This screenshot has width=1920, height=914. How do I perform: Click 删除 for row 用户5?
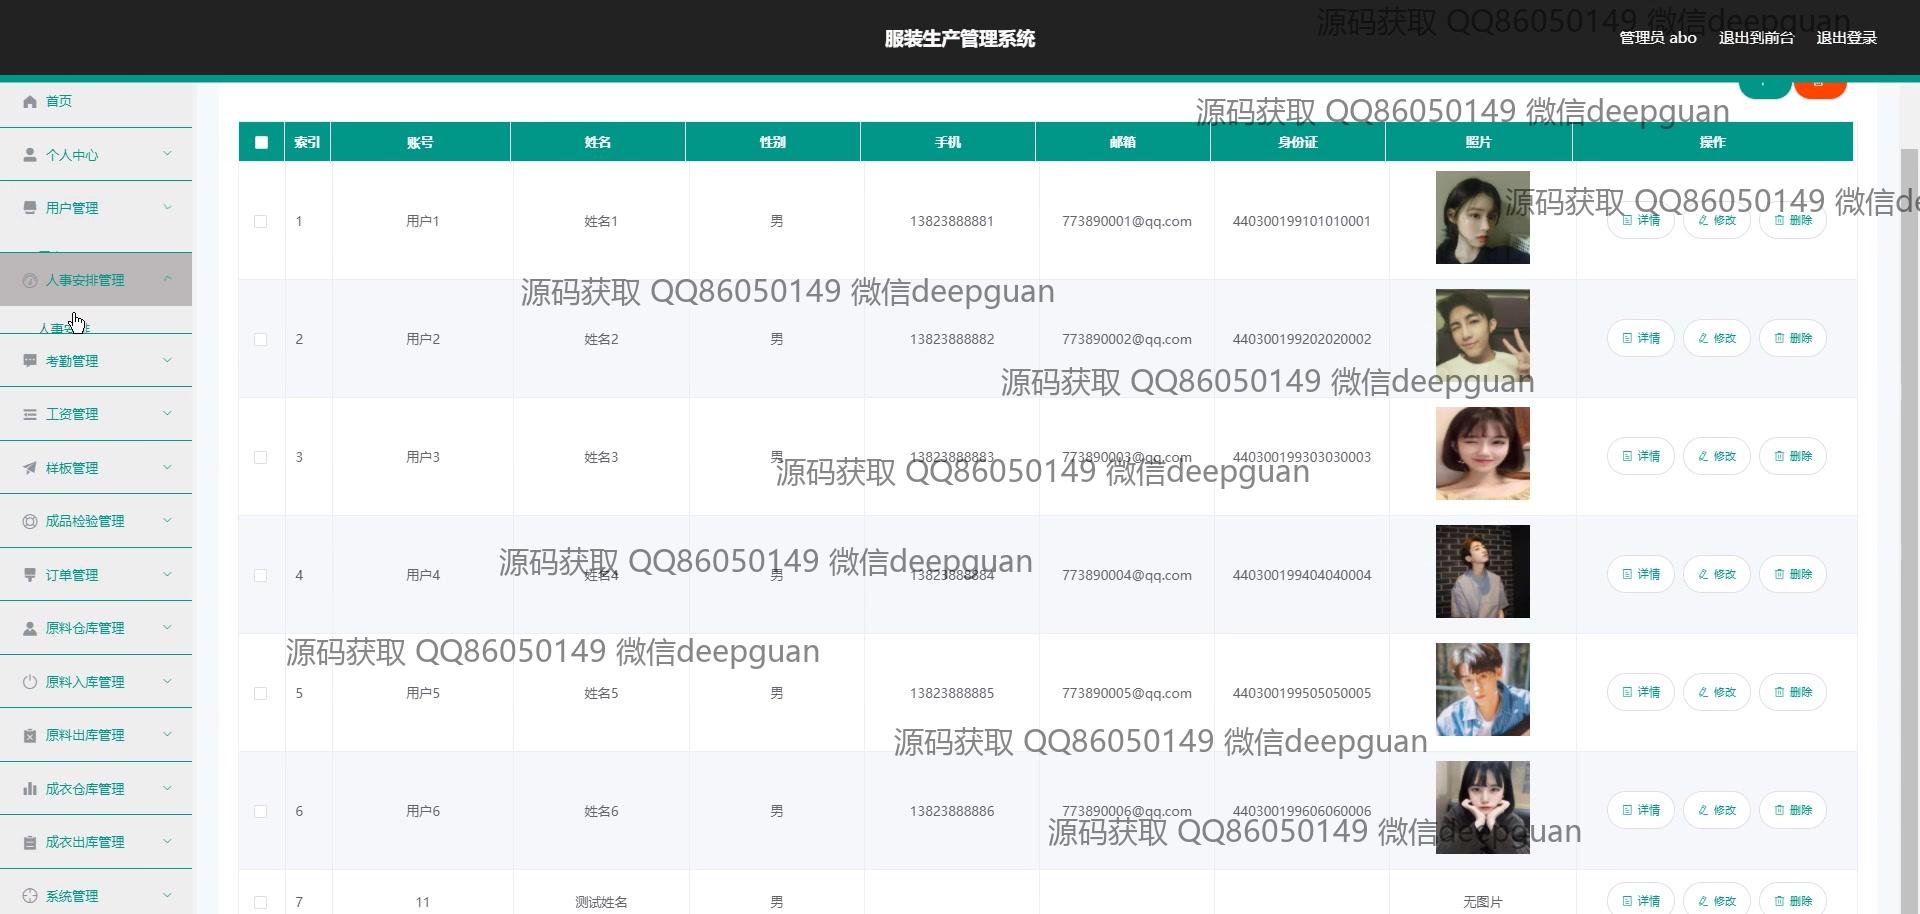point(1793,692)
